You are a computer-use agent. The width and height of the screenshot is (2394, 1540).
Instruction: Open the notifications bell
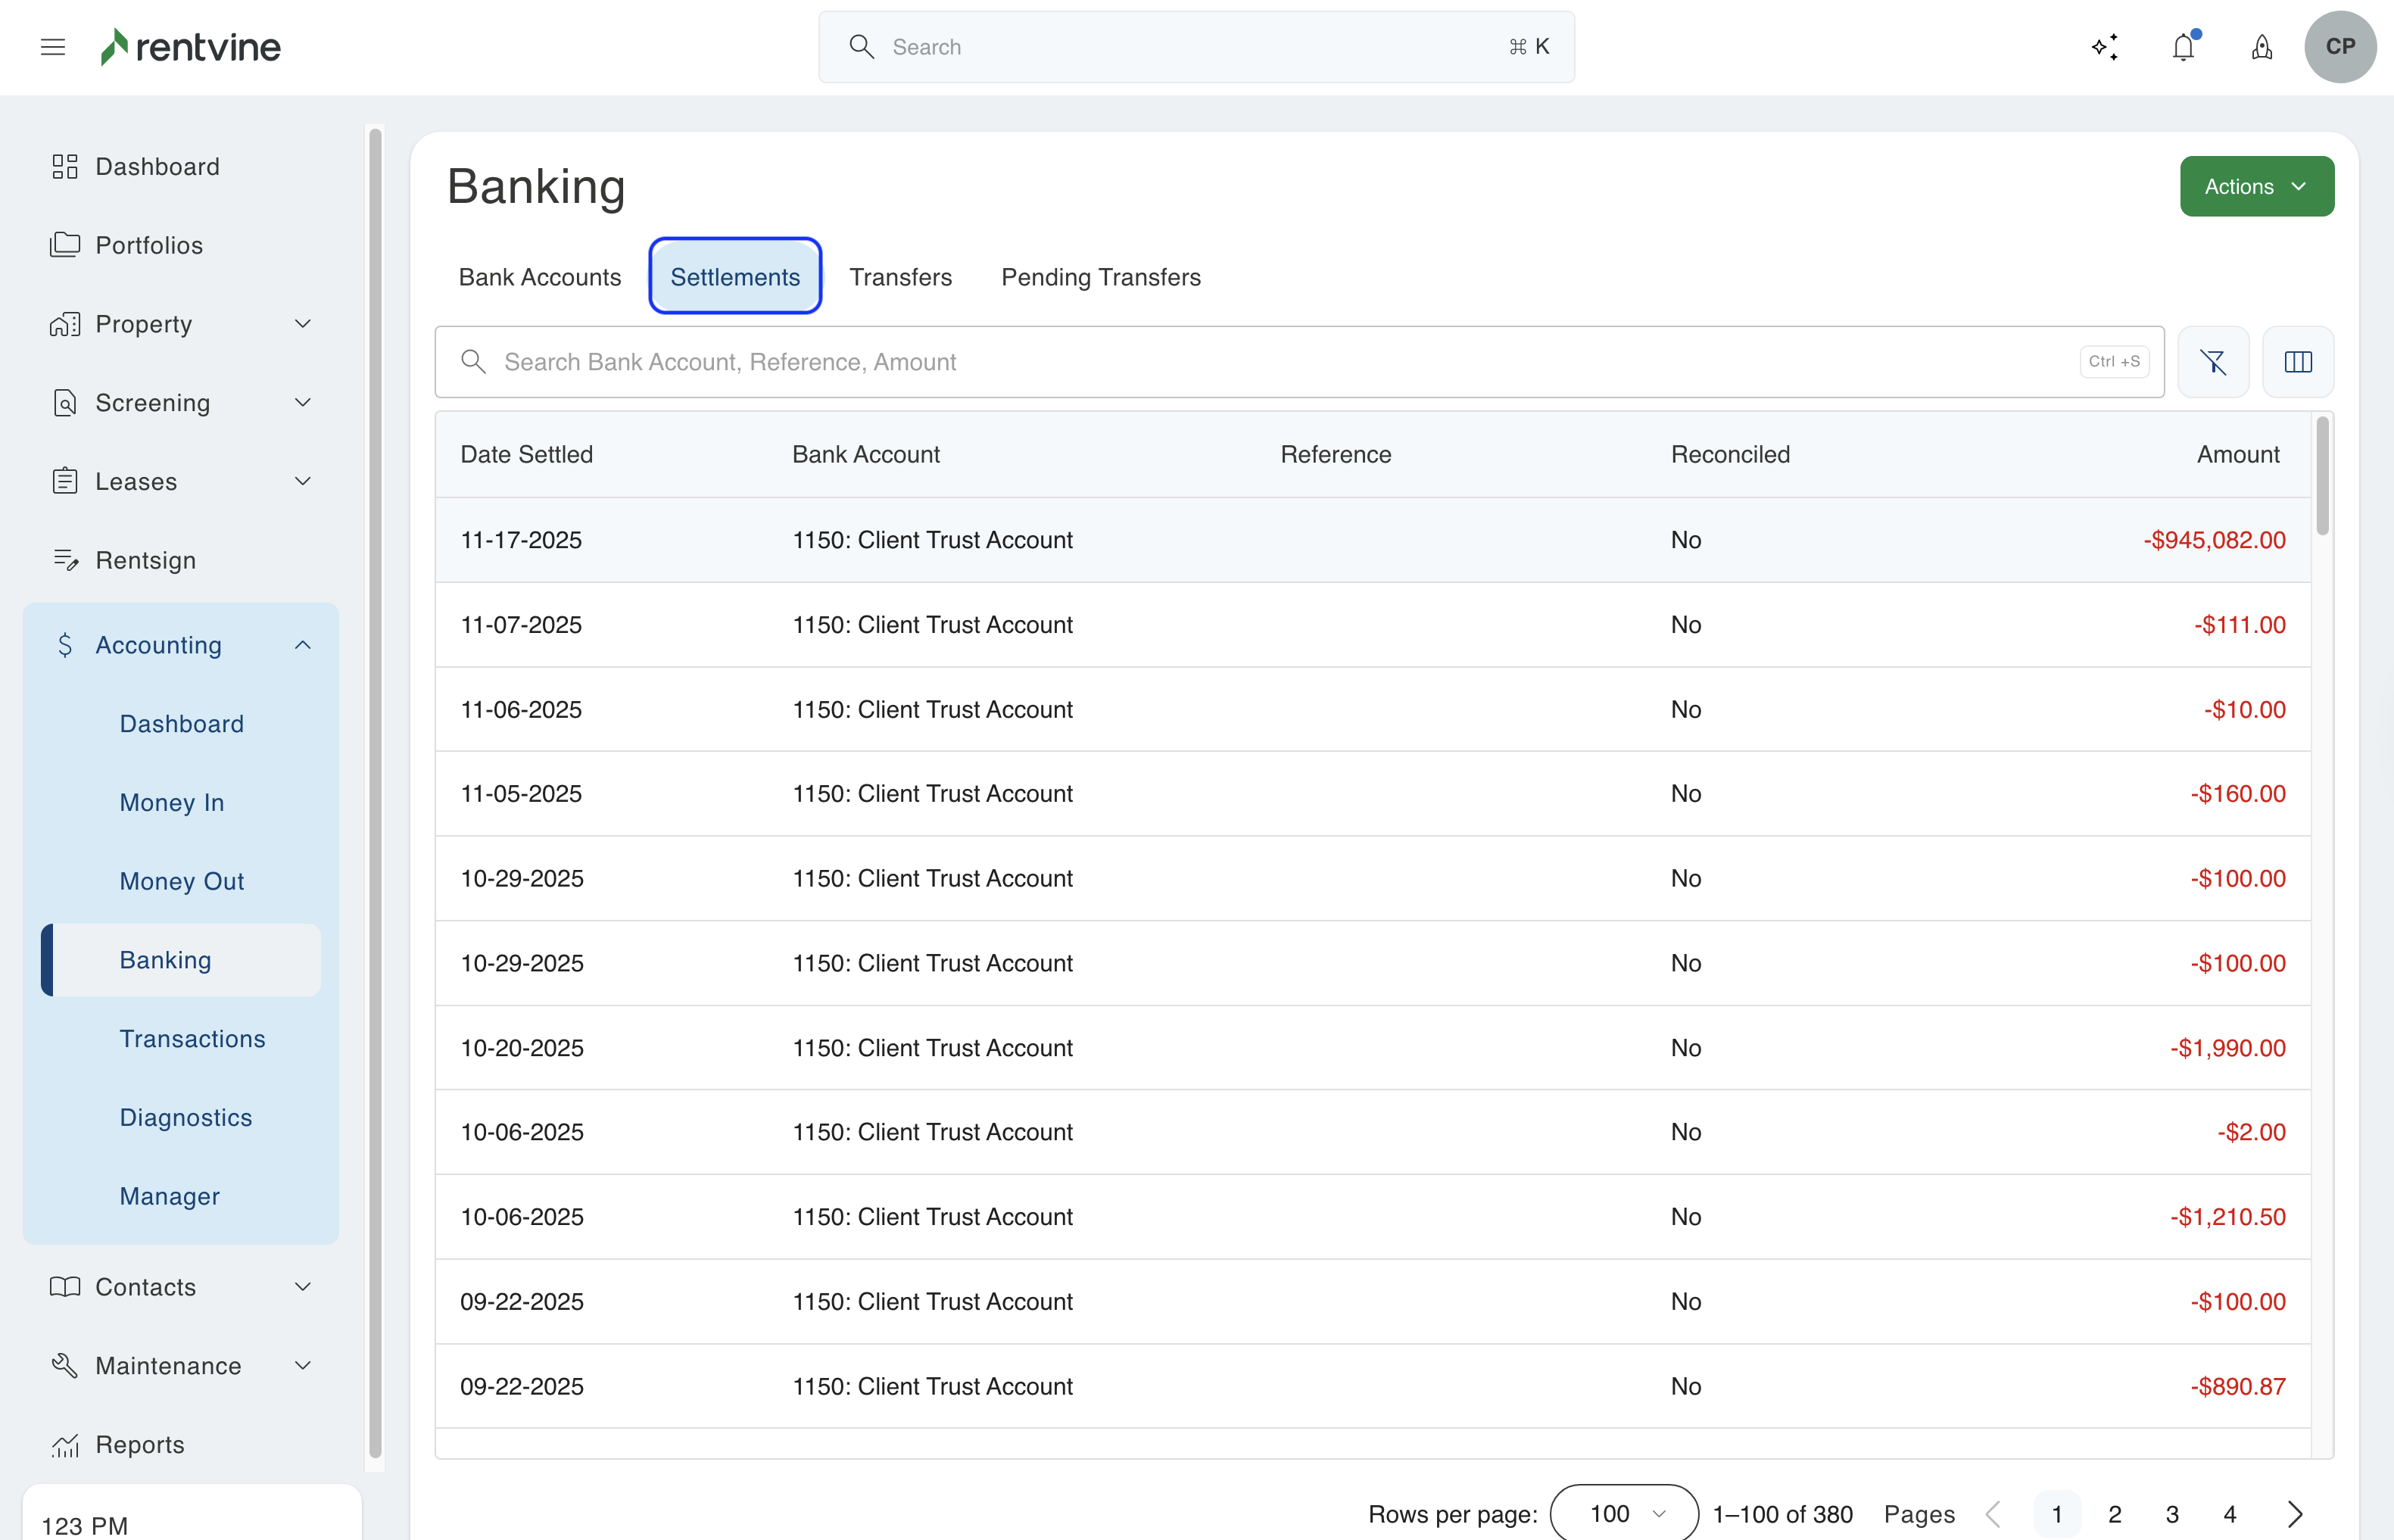tap(2183, 47)
